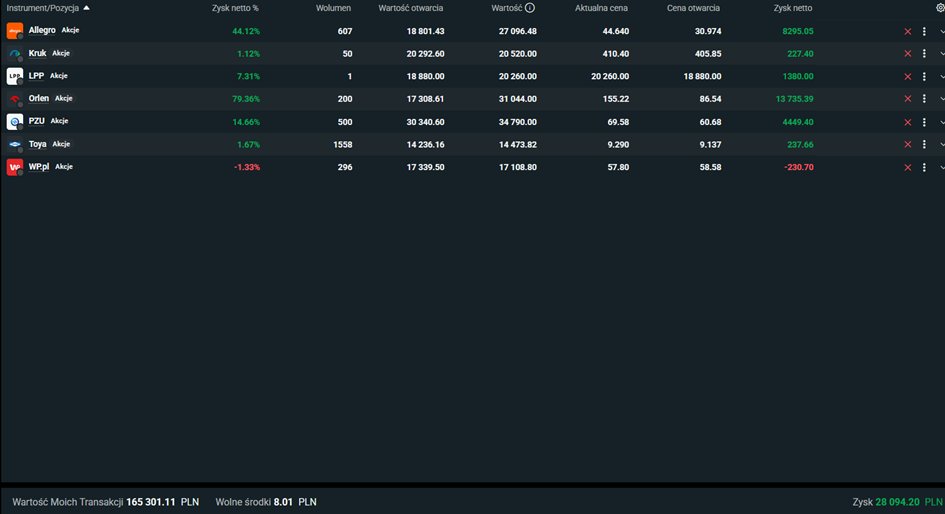
Task: Click Allegro percentage gain 44.12%
Action: point(246,31)
